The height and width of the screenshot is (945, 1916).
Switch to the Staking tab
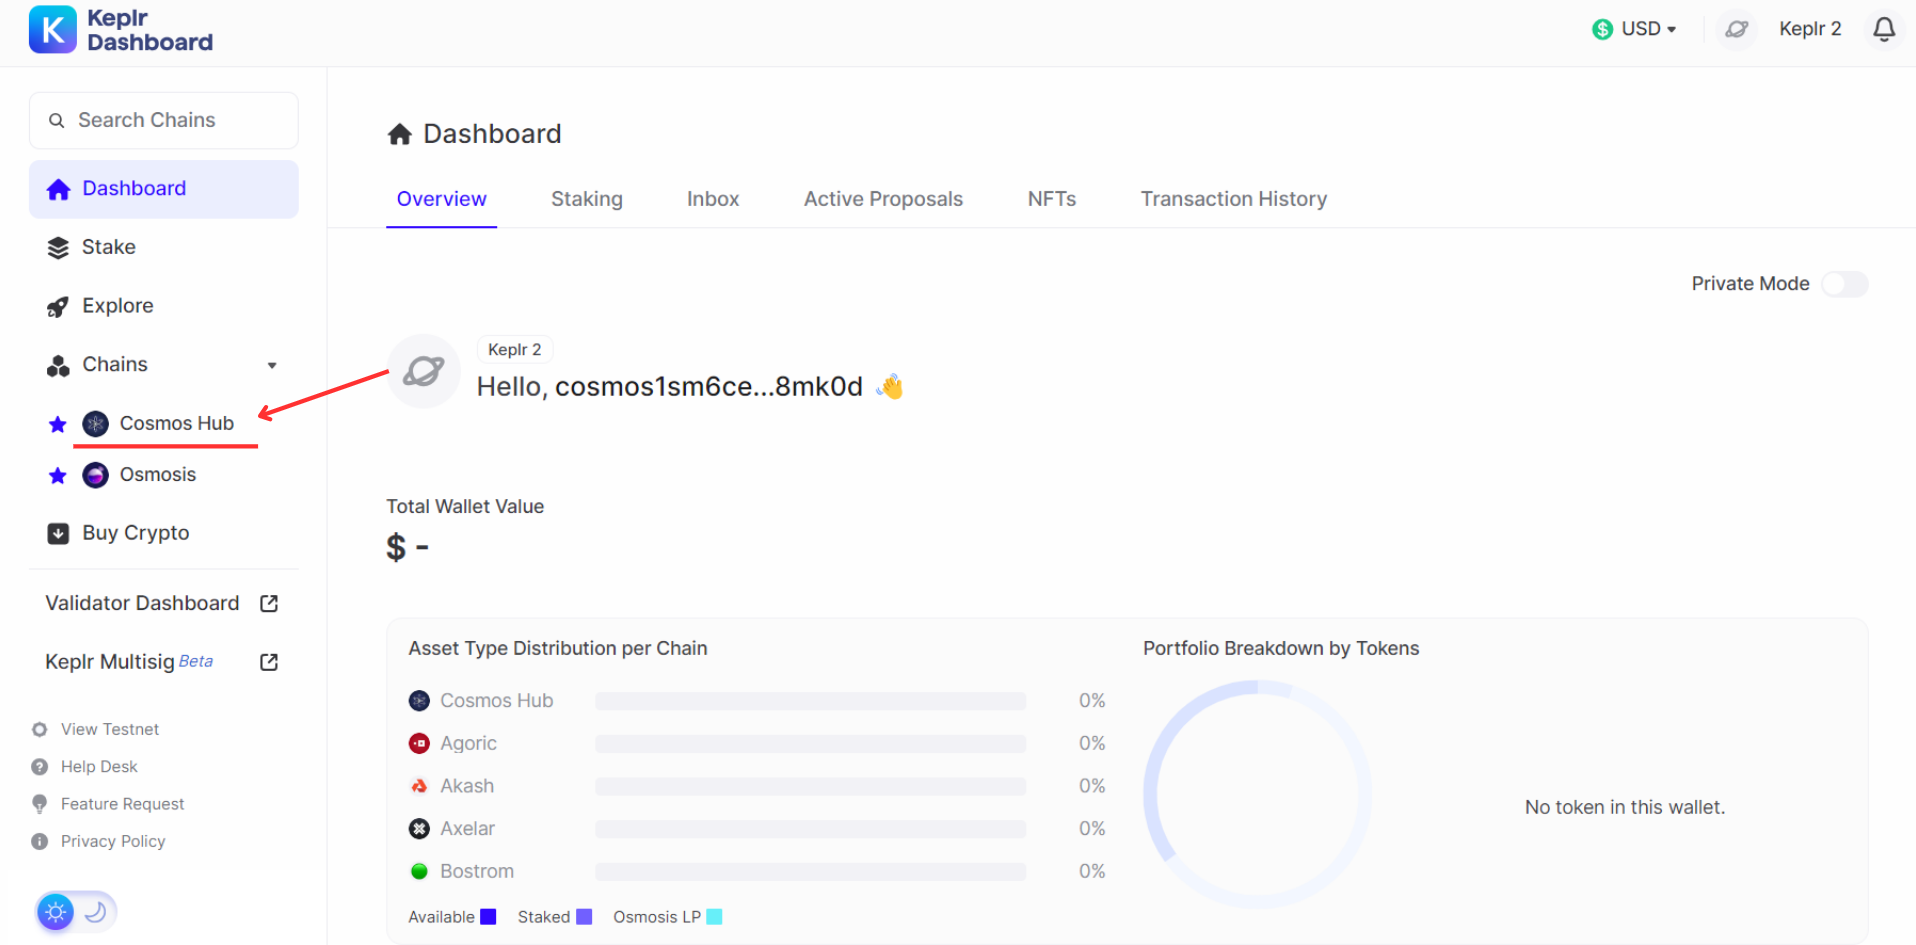click(587, 199)
